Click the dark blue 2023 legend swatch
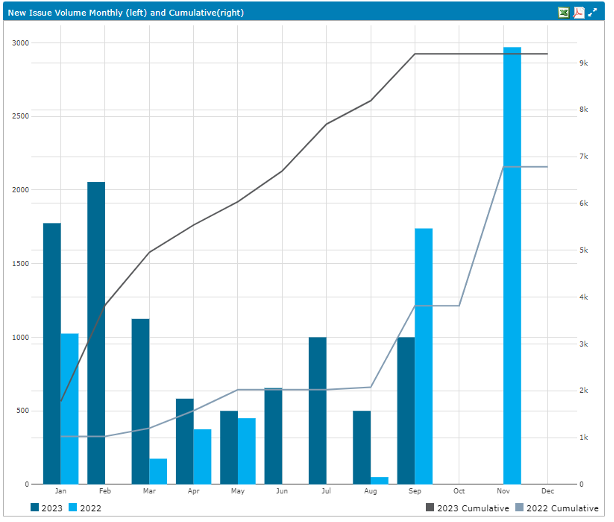 (x=36, y=508)
